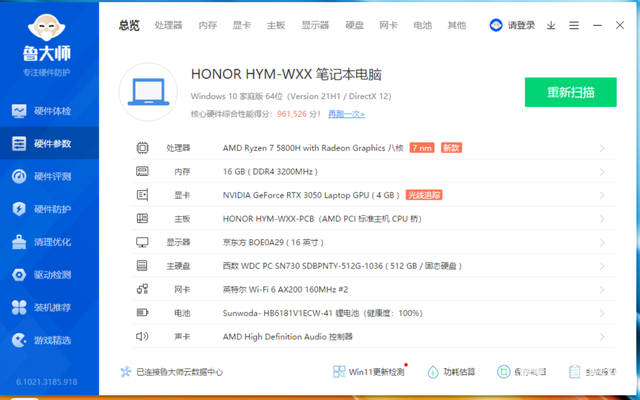Screen dimensions: 640x400
Task: Switch to 网卡 tab
Action: coord(388,25)
